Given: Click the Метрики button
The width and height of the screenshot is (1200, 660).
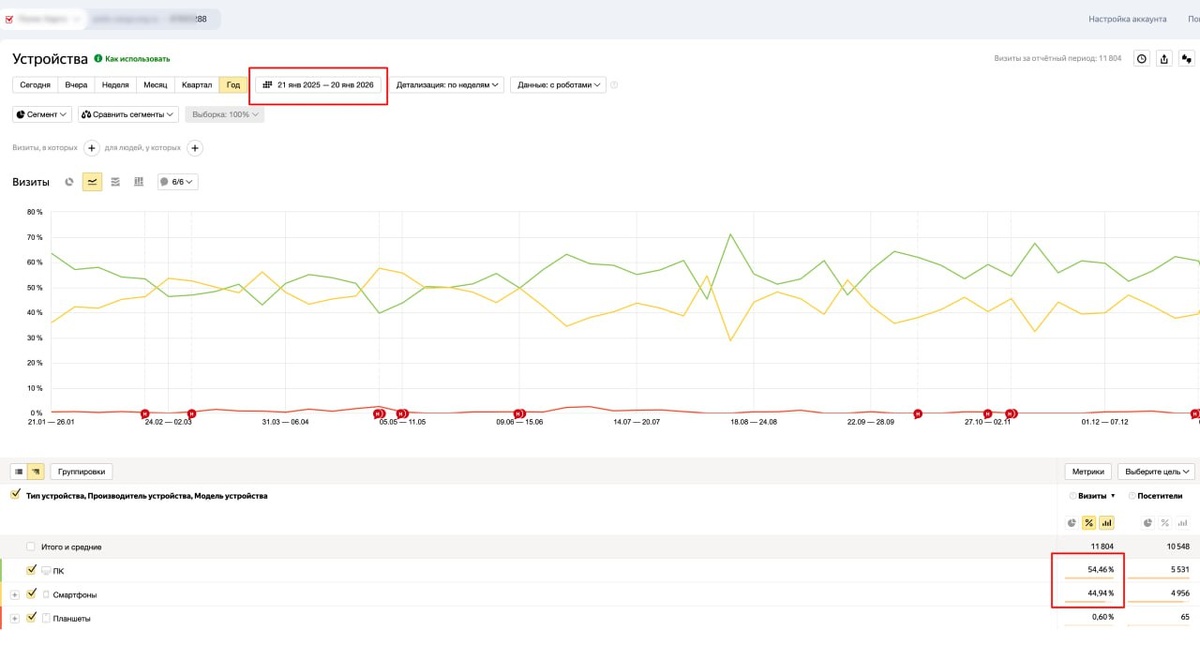Looking at the screenshot, I should [1088, 471].
